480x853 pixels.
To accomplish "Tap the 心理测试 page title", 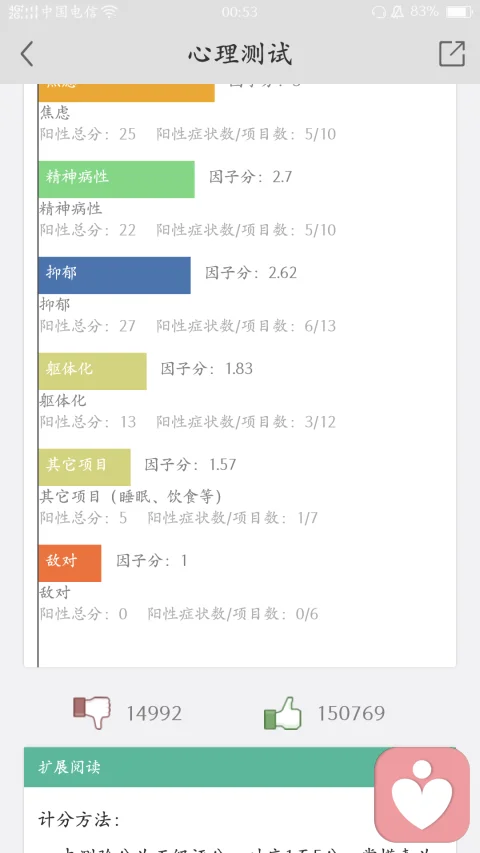I will pos(240,54).
